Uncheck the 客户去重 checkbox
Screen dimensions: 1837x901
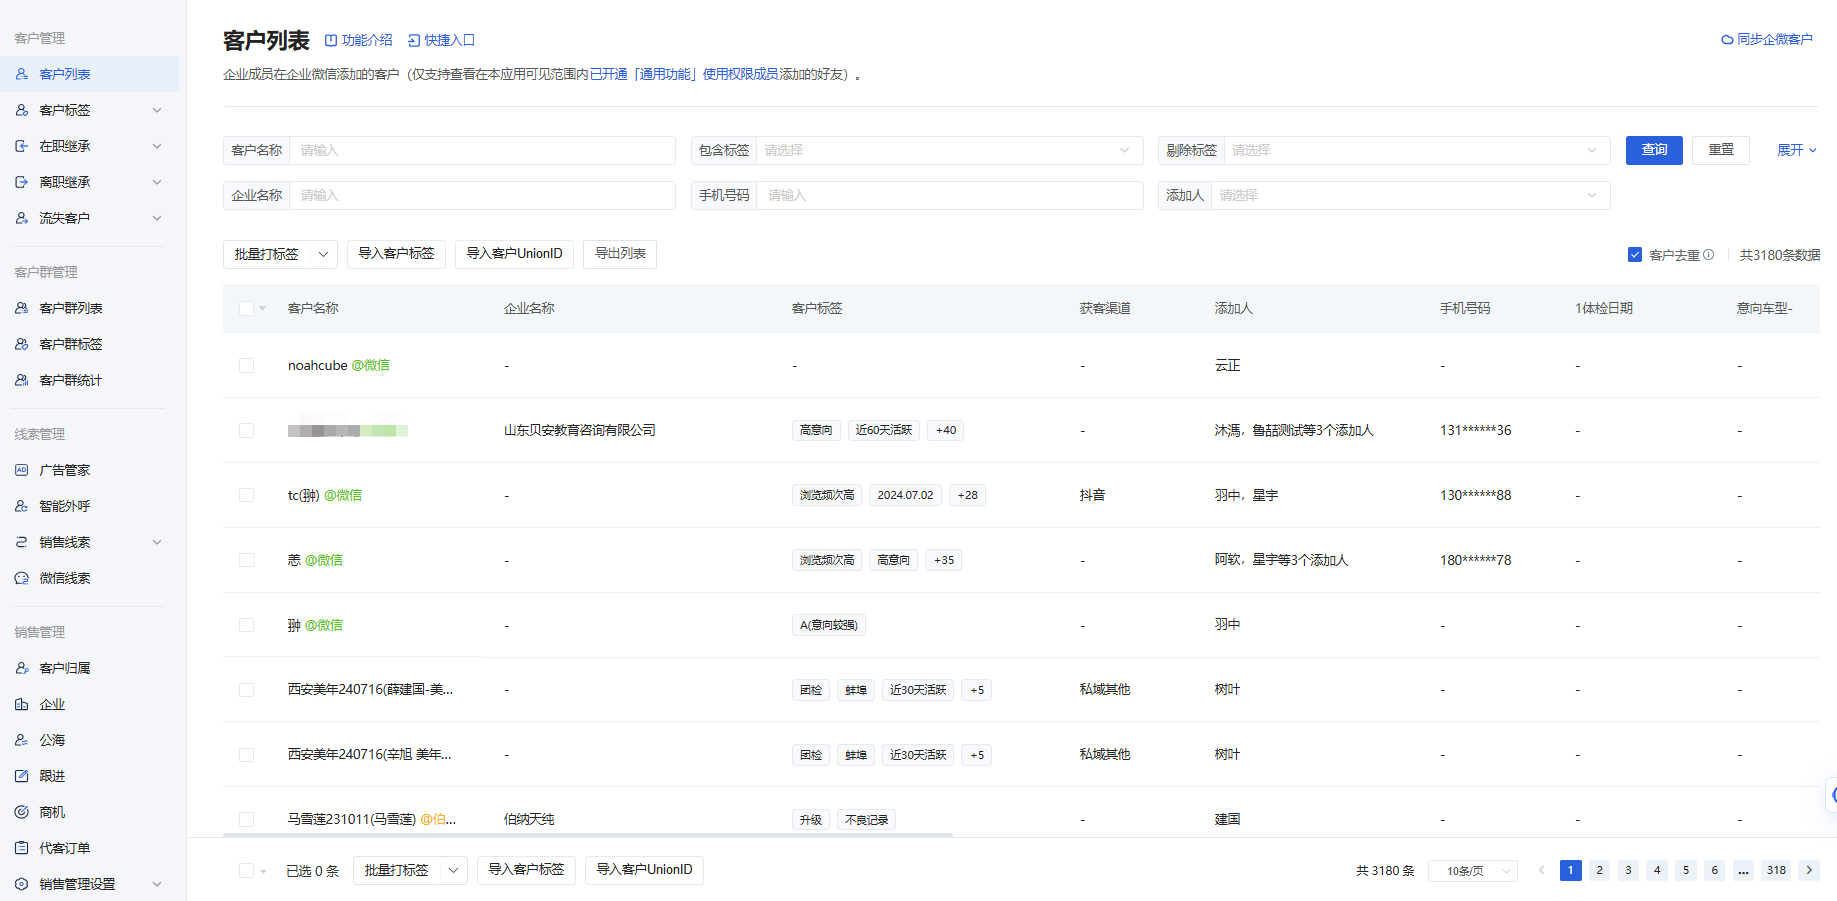tap(1635, 255)
